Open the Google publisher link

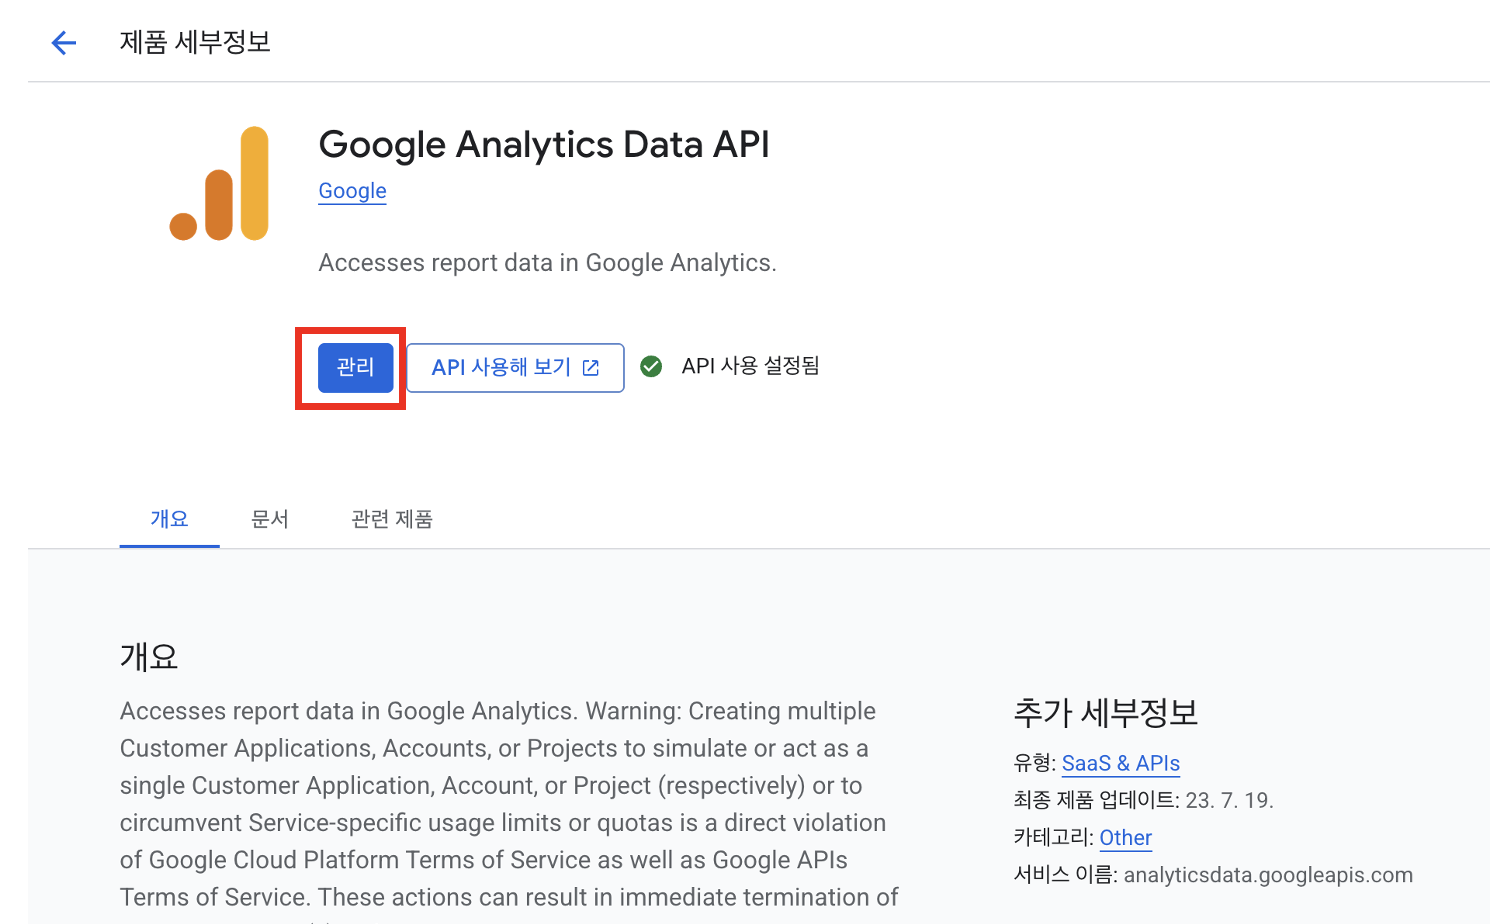click(x=352, y=191)
